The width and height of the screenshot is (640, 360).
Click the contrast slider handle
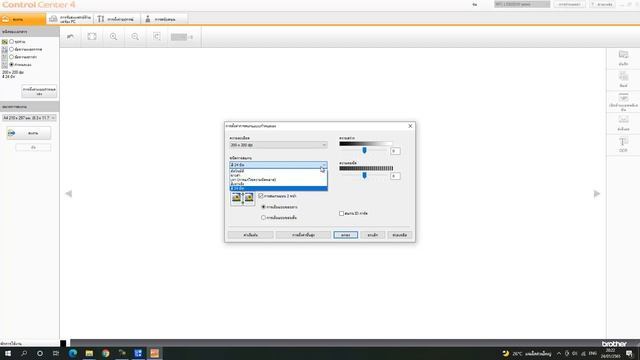(x=364, y=175)
